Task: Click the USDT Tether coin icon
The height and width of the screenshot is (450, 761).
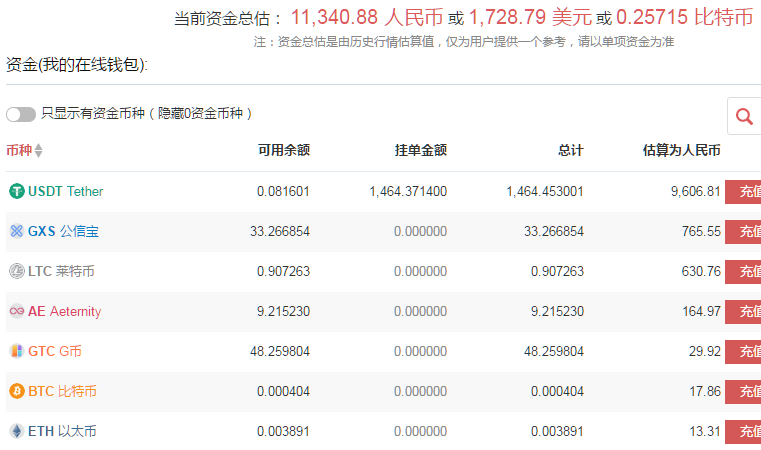Action: [17, 191]
